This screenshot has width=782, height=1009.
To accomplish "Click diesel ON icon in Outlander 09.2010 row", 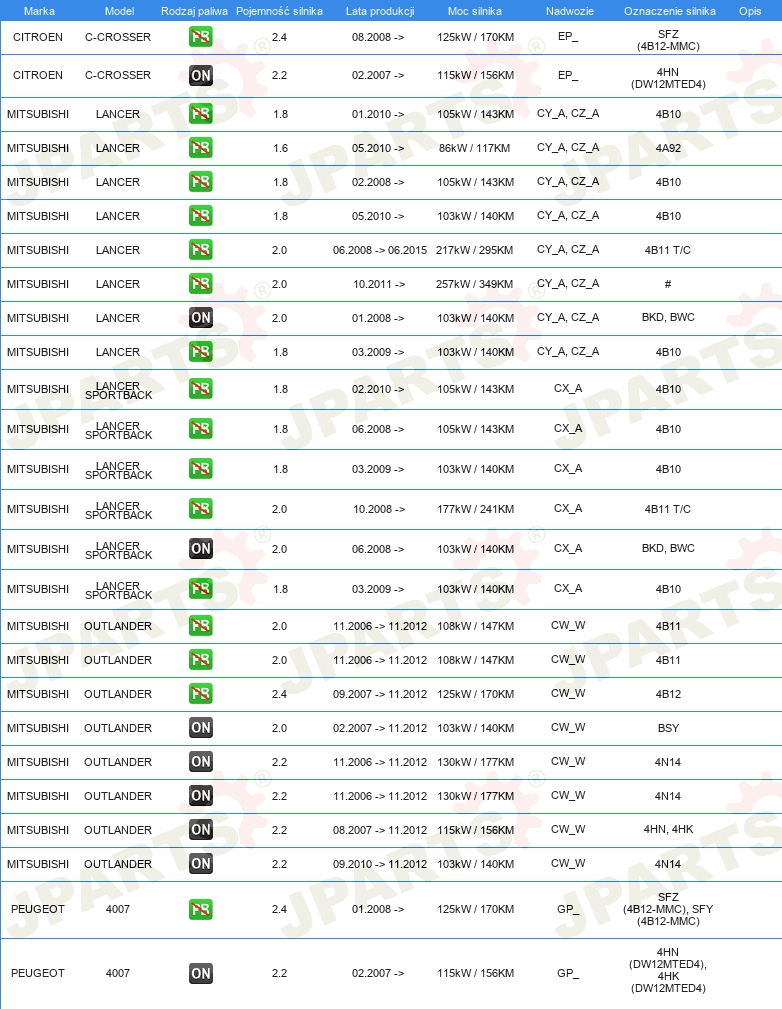I will point(201,864).
